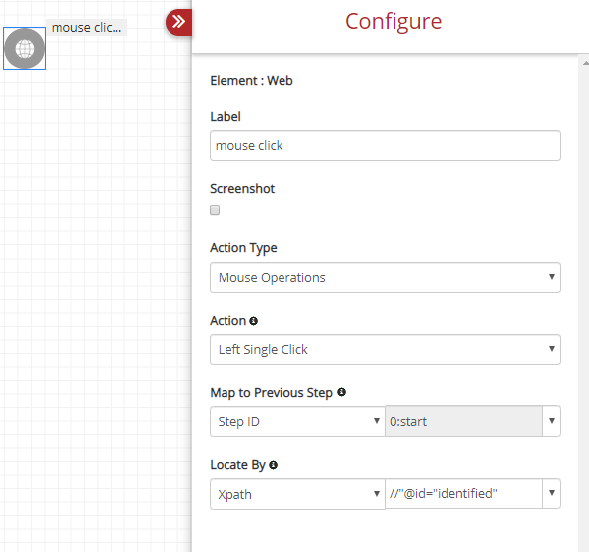The width and height of the screenshot is (589, 552).
Task: Click the info icon next to Map to Previous Step
Action: coord(341,392)
